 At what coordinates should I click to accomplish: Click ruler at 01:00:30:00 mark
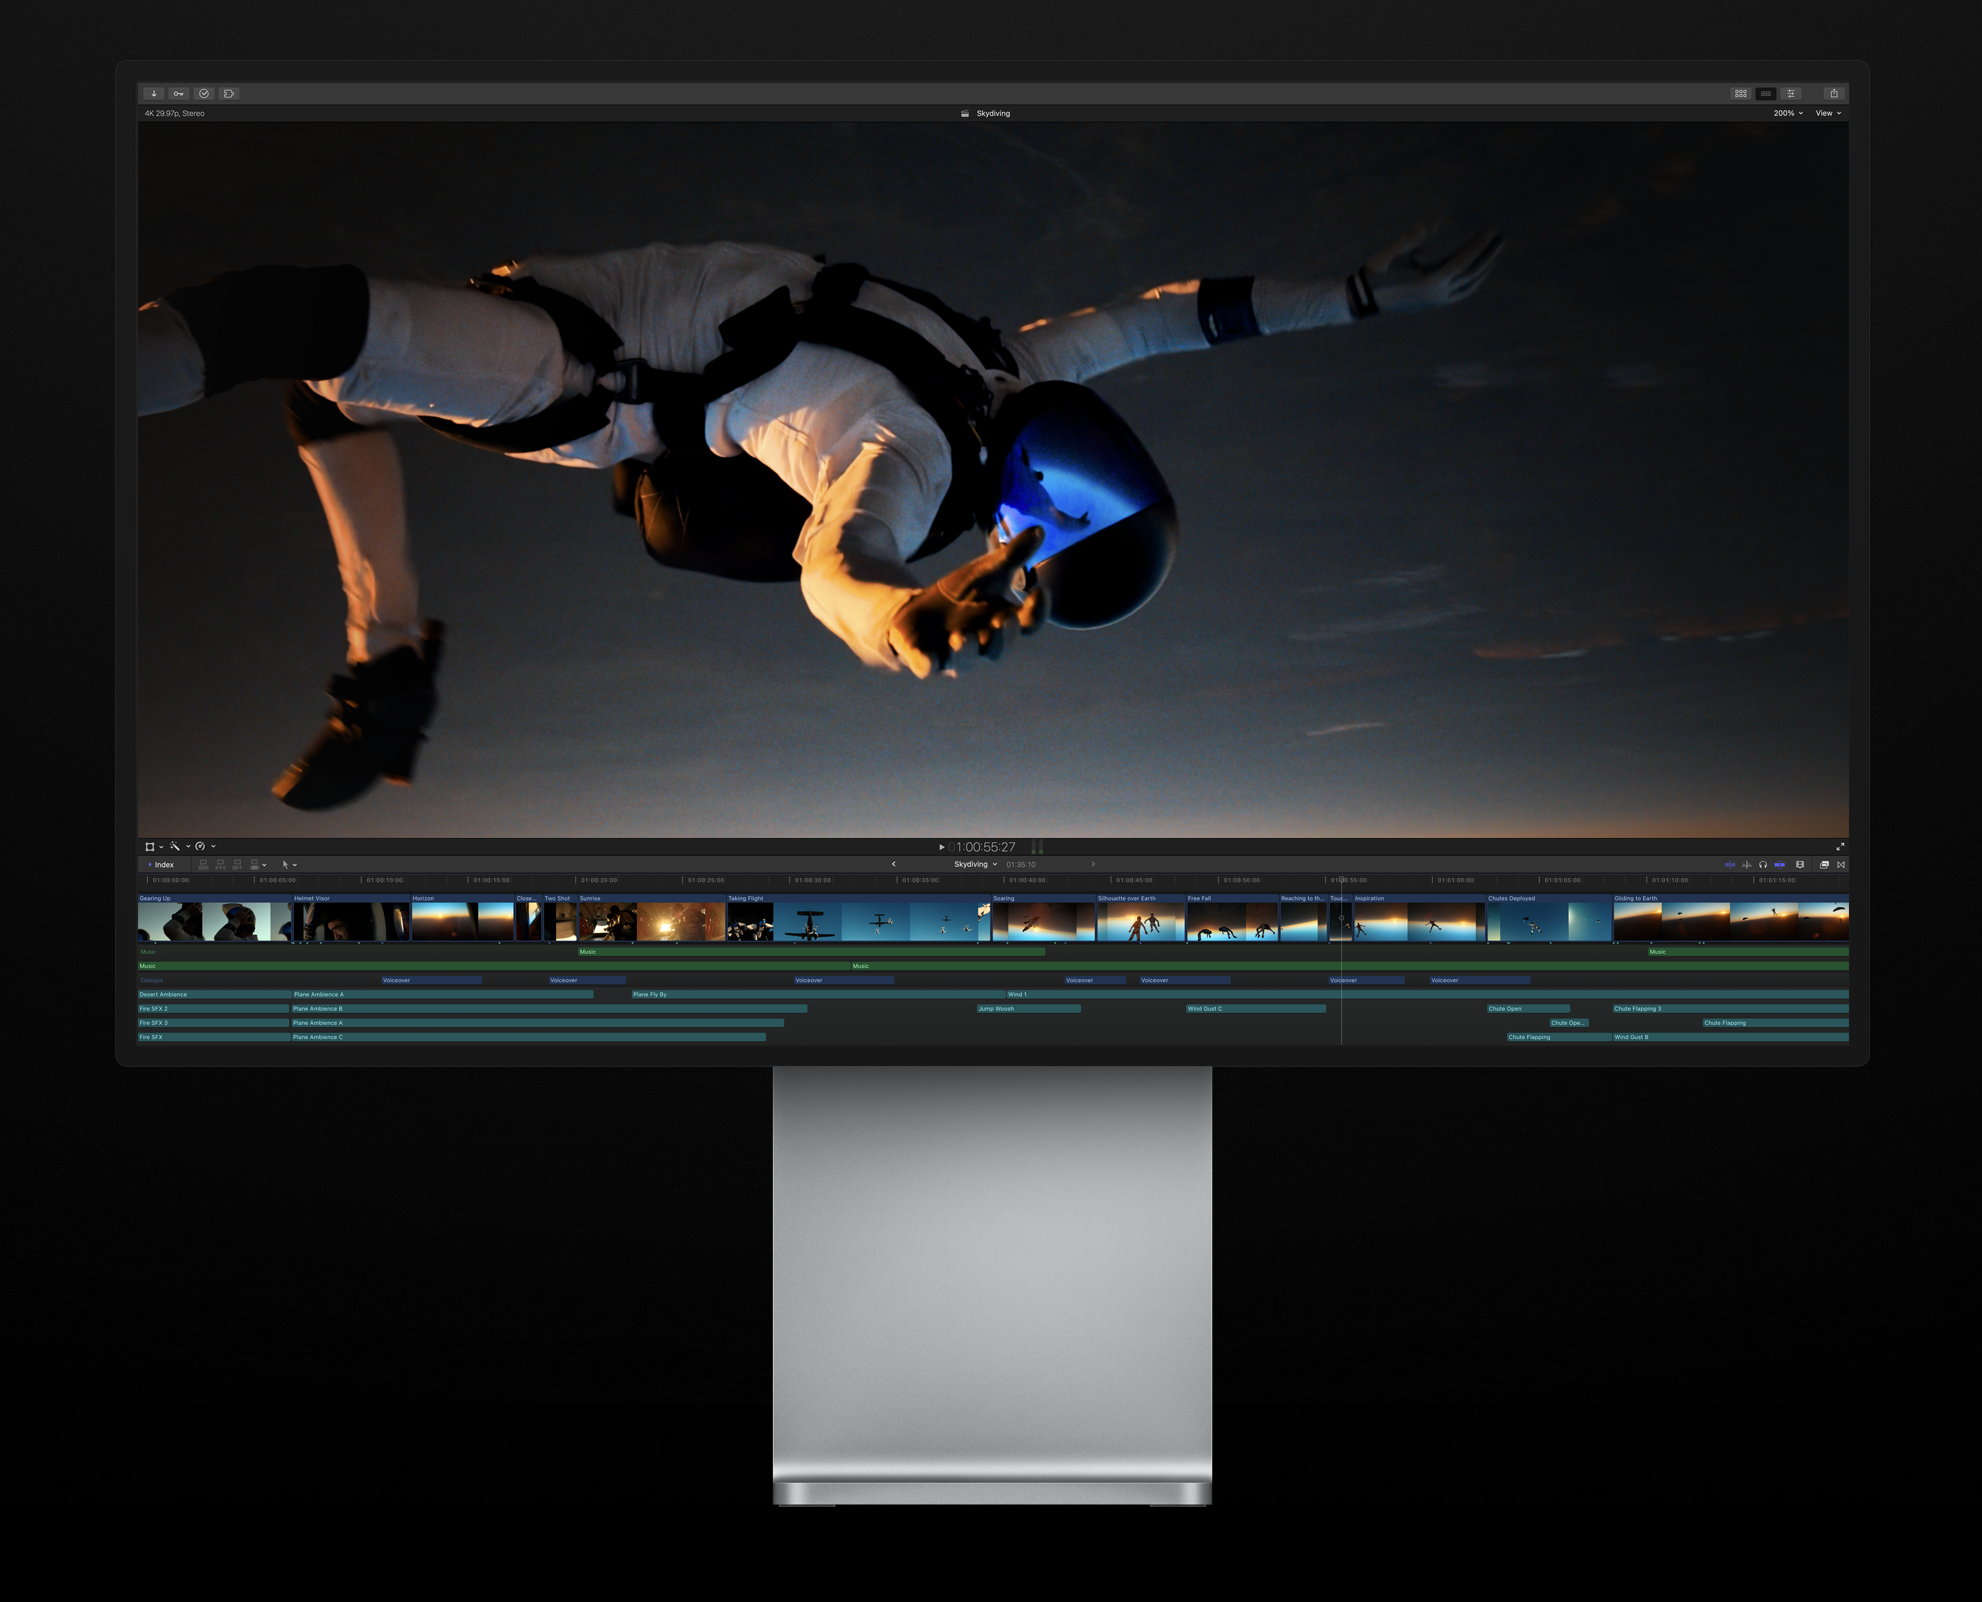tap(791, 881)
